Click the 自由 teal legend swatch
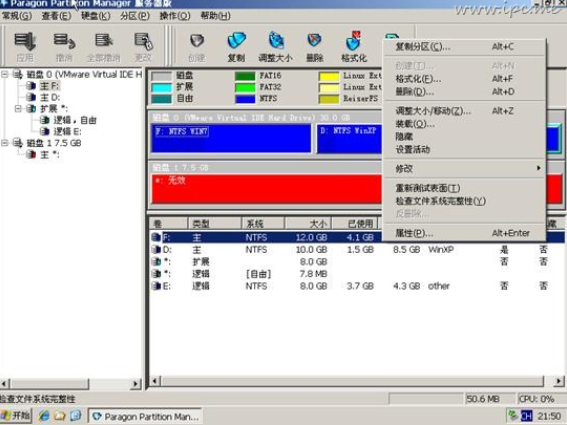567x425 pixels. point(162,99)
